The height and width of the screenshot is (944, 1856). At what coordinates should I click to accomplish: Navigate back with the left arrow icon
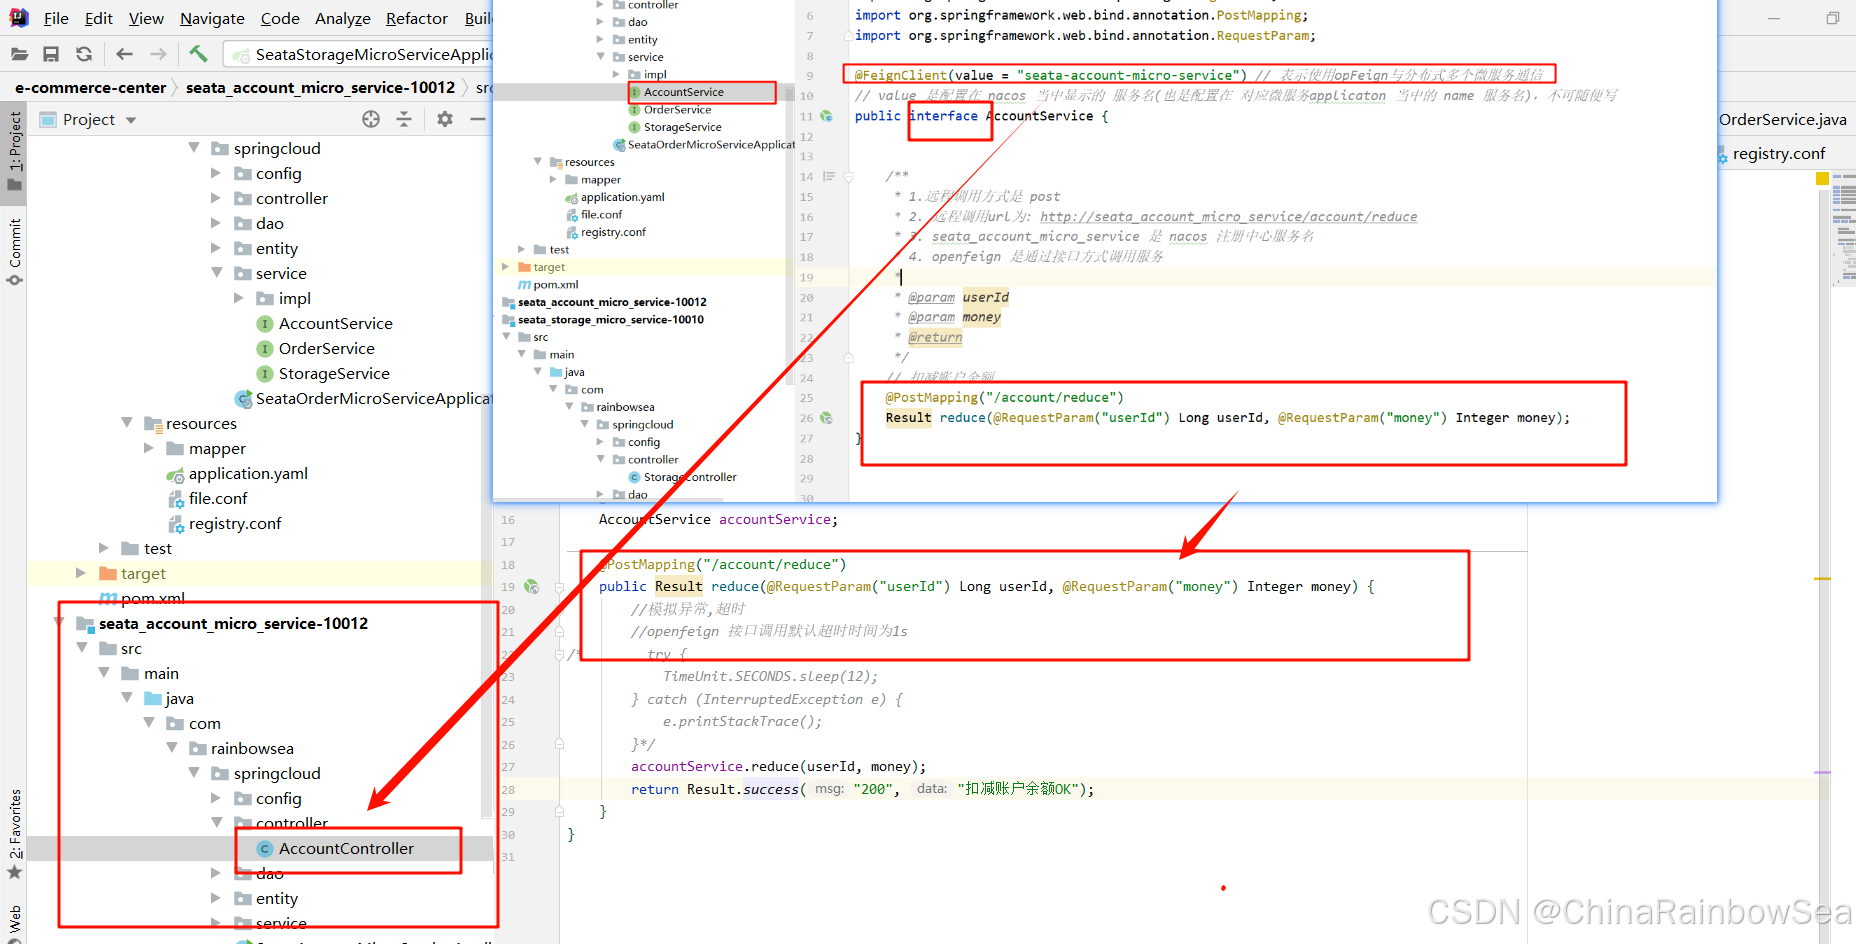[124, 54]
